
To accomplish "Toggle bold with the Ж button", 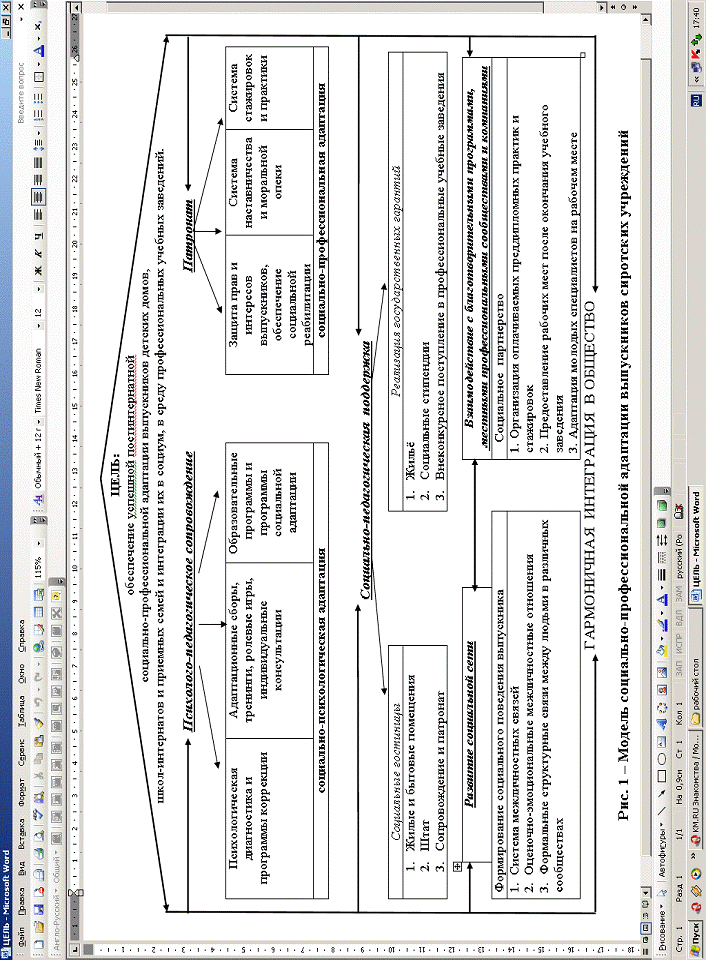I will point(39,269).
